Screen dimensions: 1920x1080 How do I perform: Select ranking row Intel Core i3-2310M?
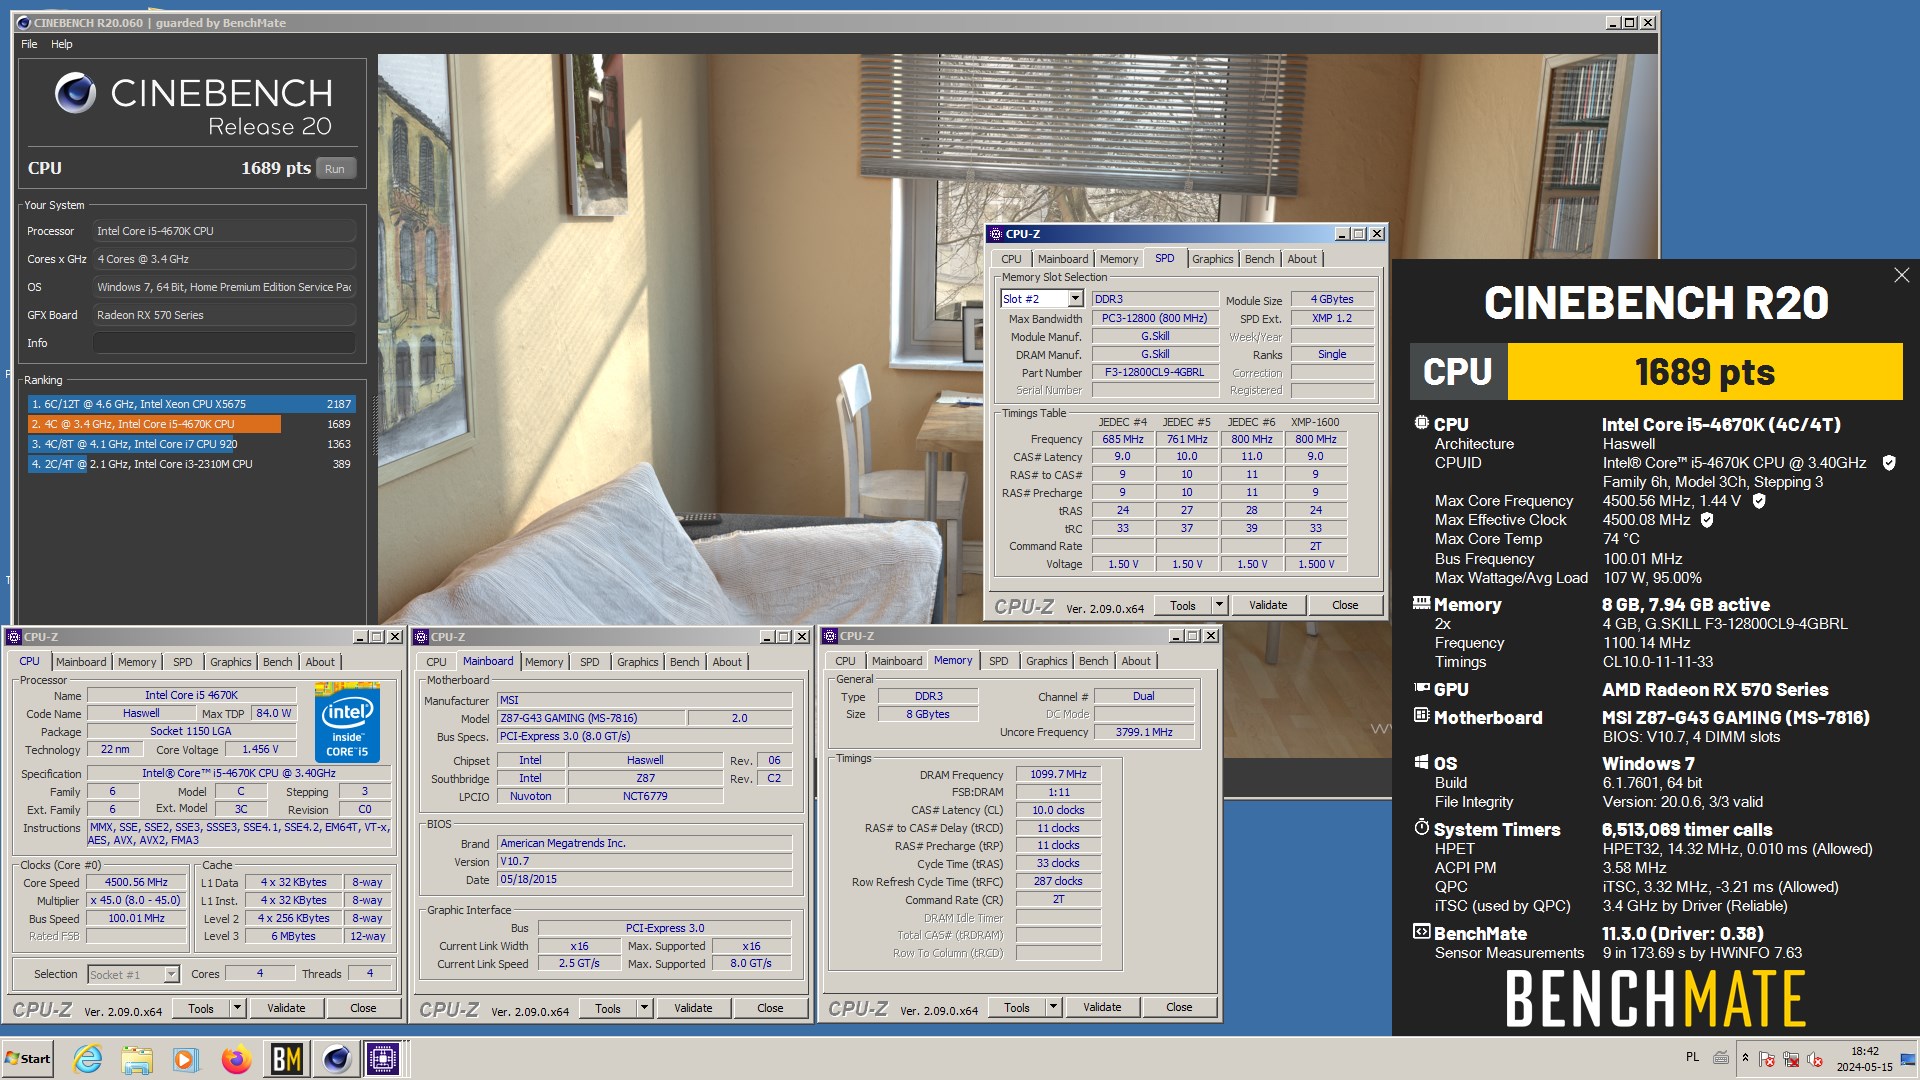[x=191, y=464]
